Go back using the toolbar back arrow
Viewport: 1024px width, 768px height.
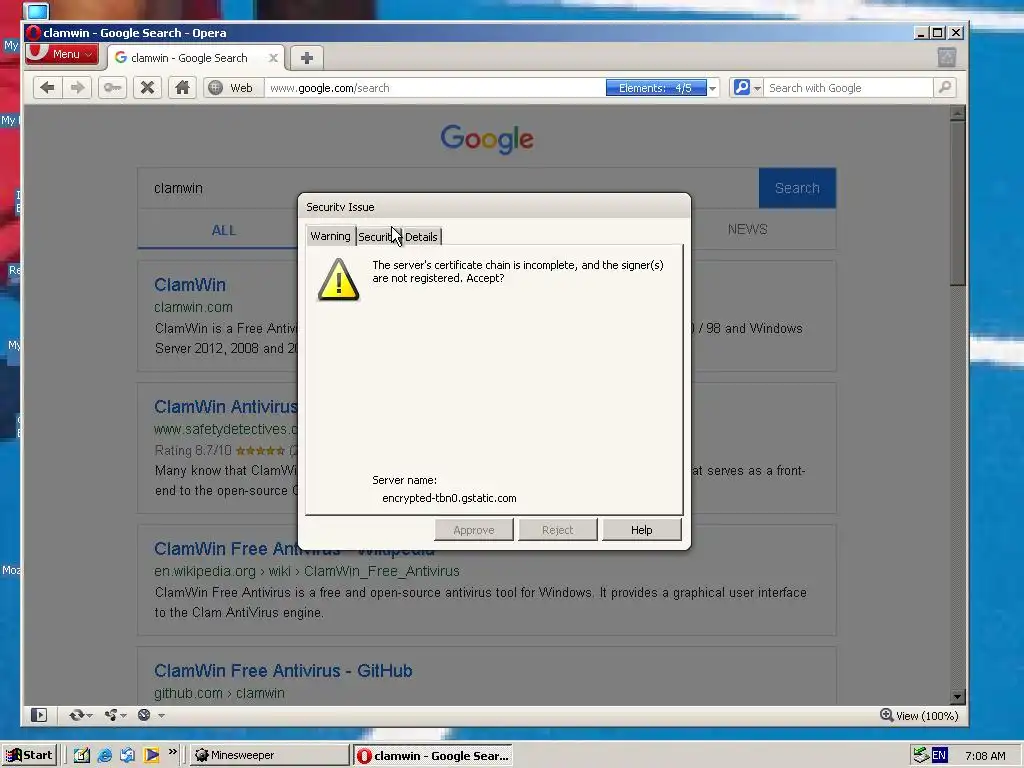(47, 88)
